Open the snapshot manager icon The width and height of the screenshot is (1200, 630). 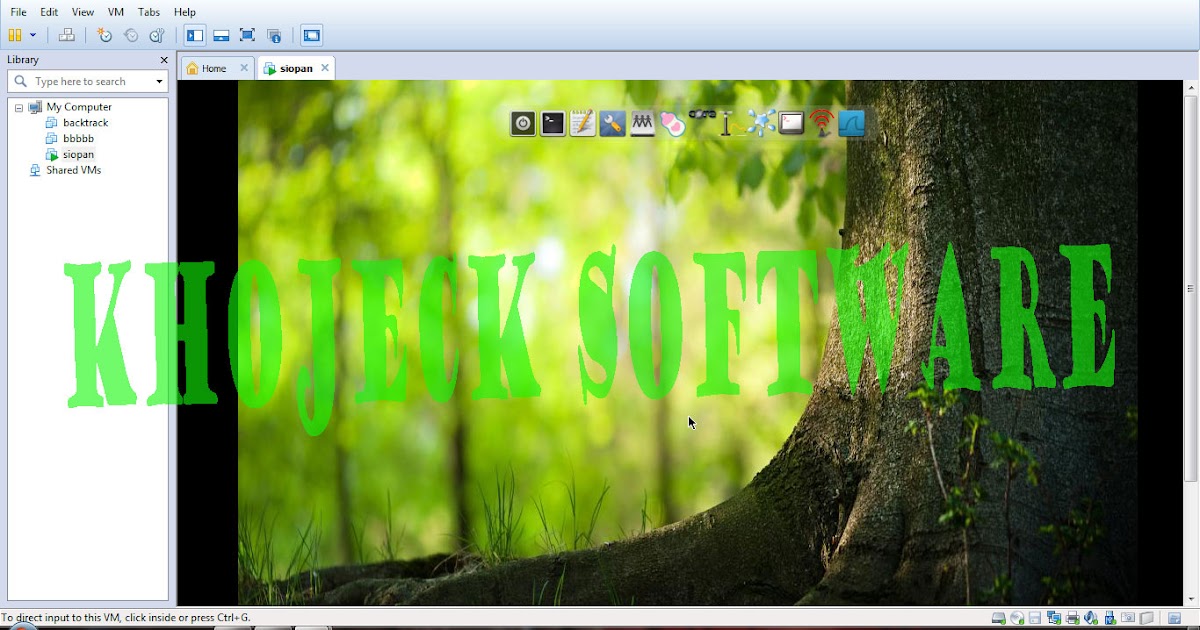point(157,35)
